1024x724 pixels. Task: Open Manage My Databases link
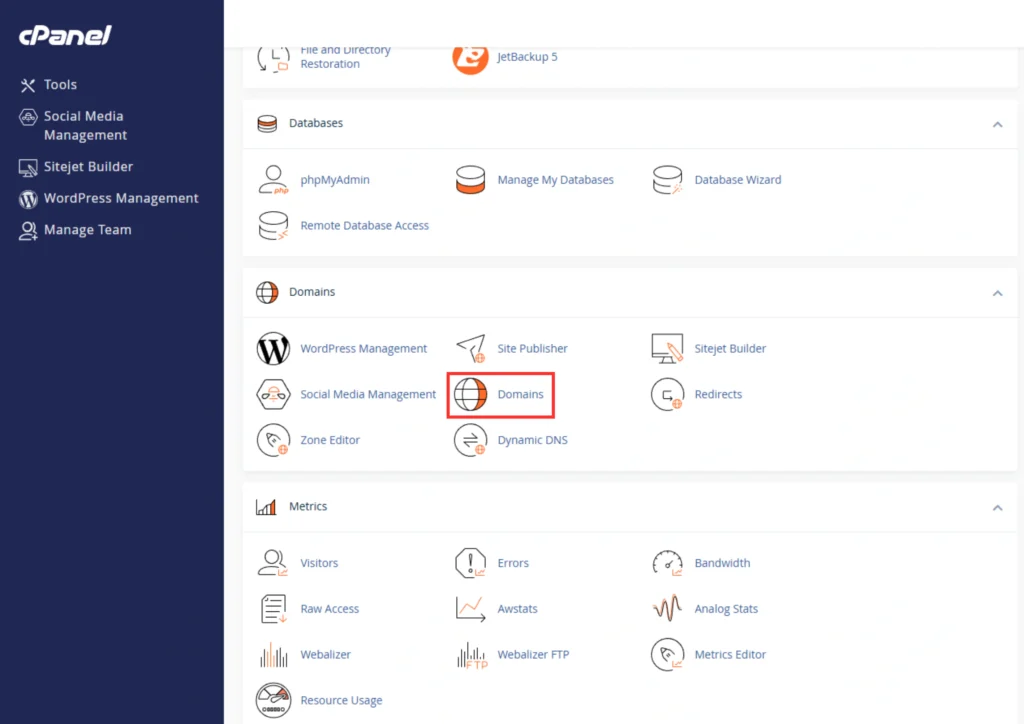(555, 180)
